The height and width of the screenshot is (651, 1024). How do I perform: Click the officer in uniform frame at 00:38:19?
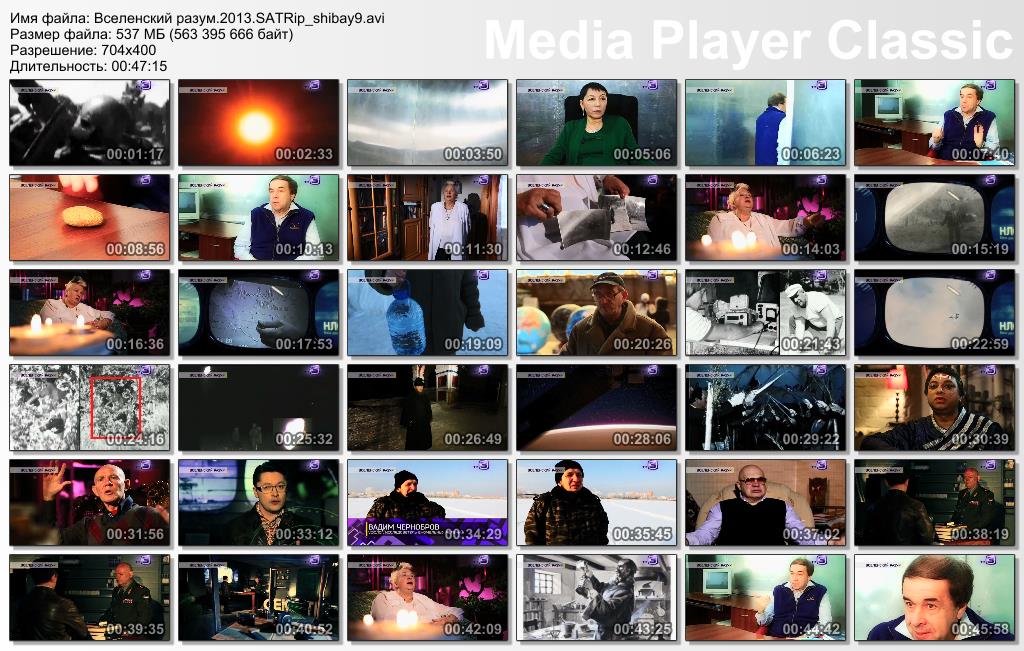(x=934, y=502)
